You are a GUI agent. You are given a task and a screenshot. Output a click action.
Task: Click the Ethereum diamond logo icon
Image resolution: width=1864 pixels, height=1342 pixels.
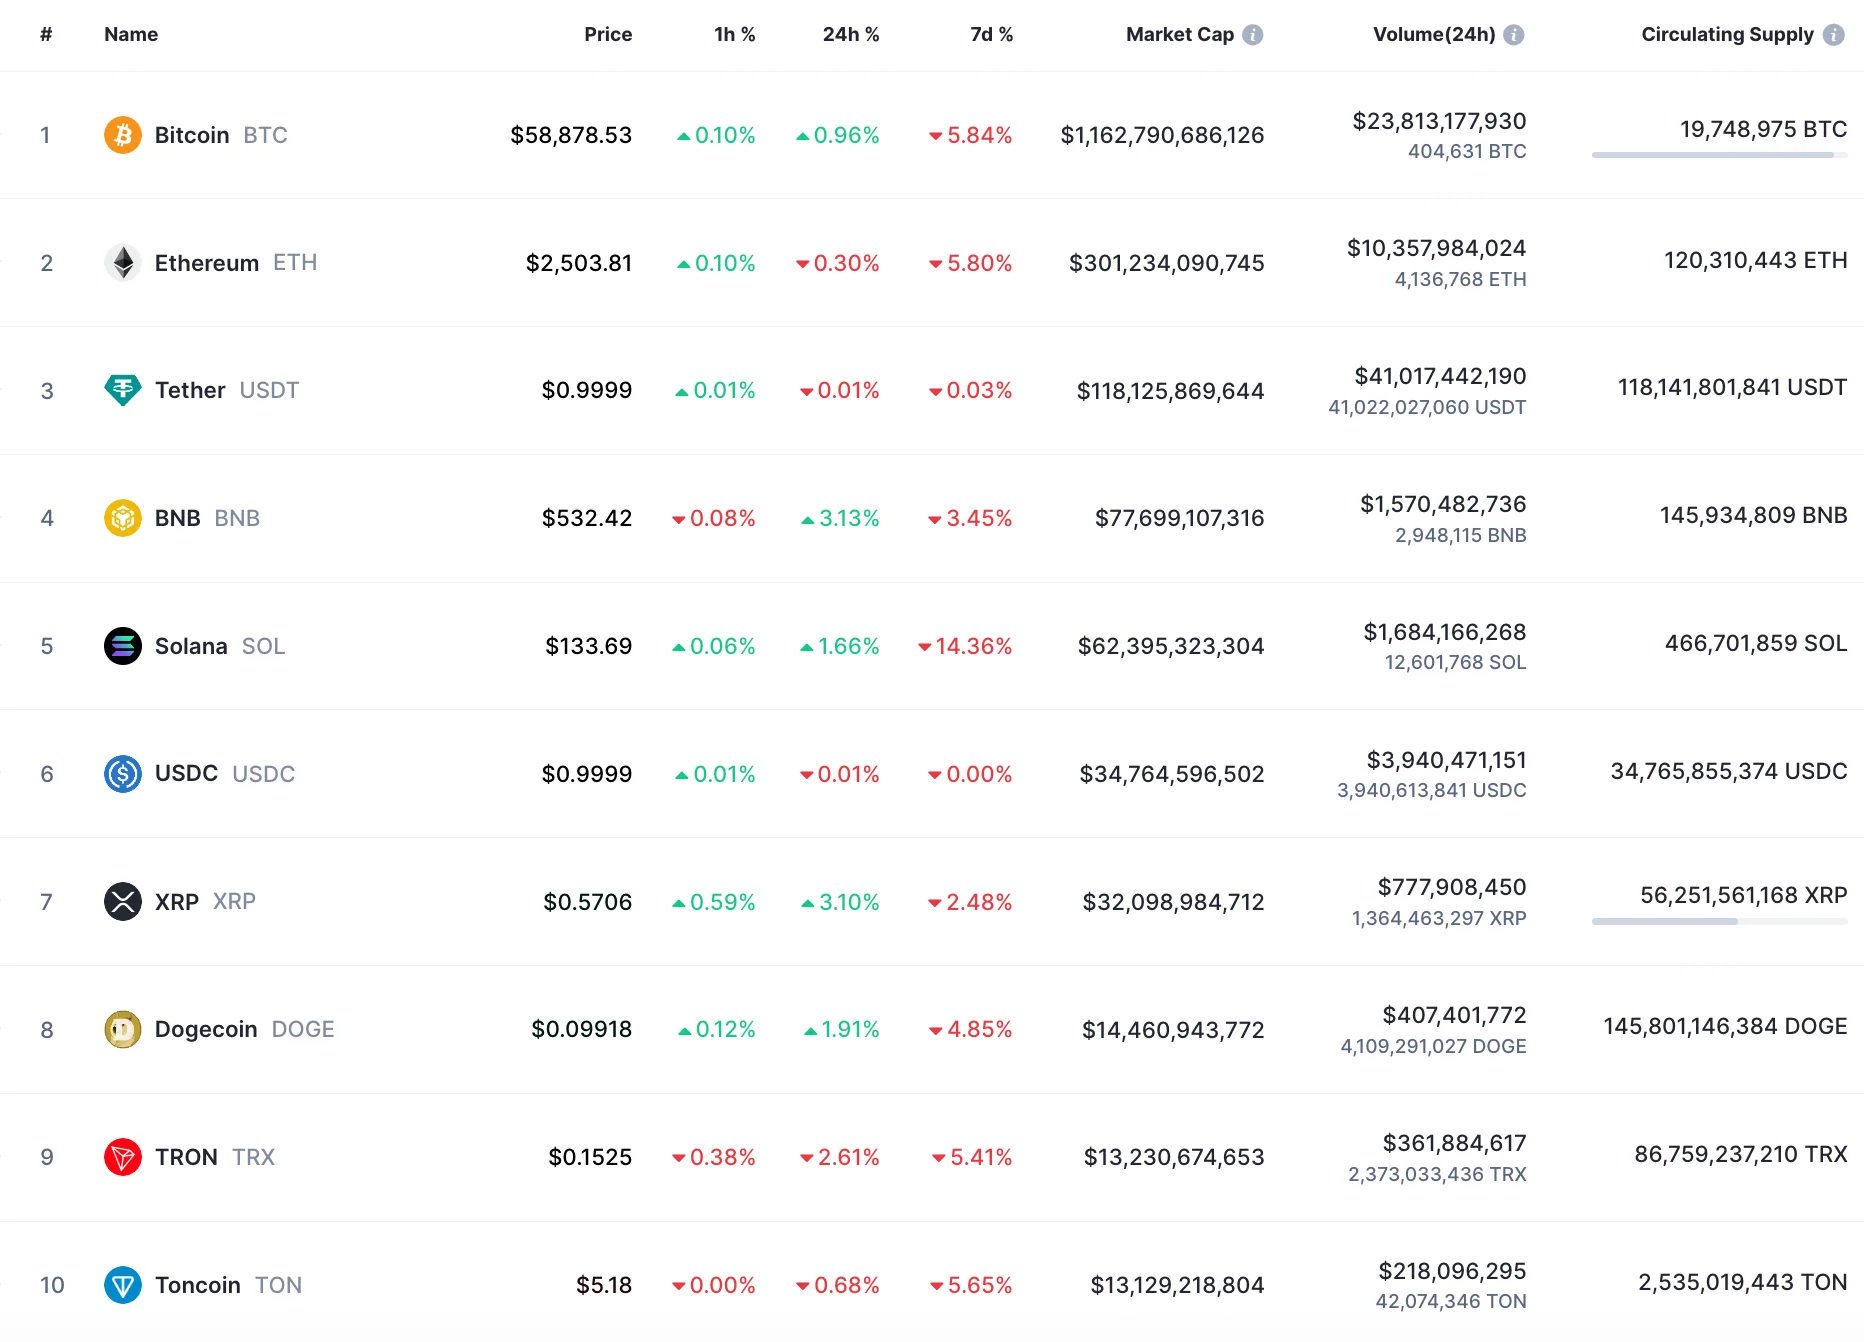coord(122,263)
